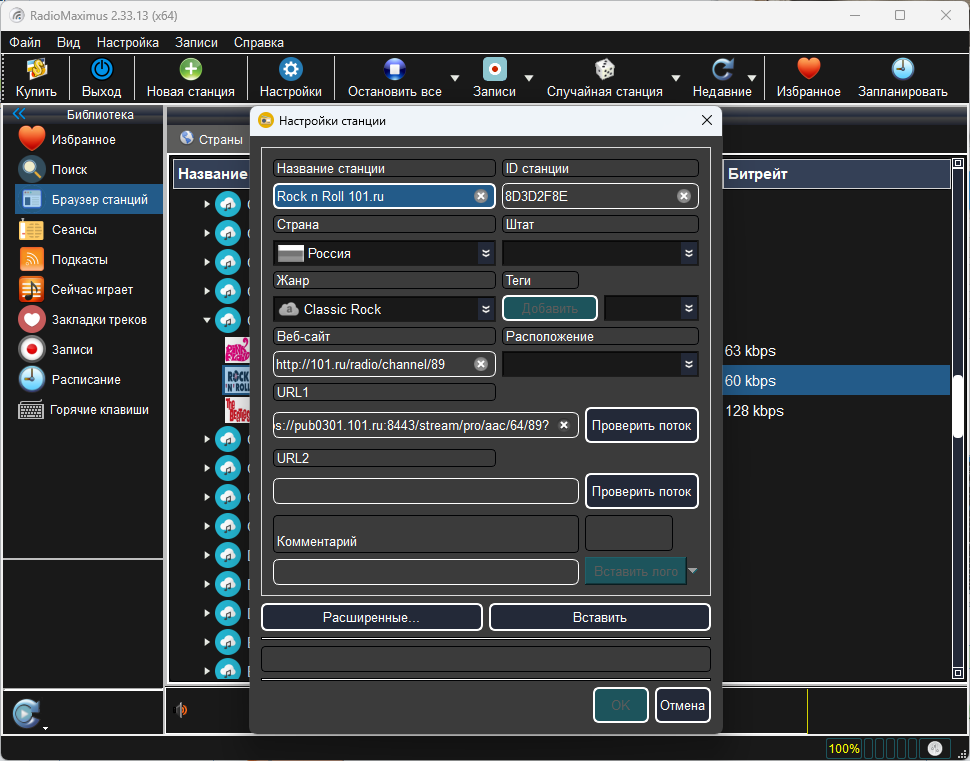Click the Битрейт column header
This screenshot has height=761, width=970.
(x=835, y=174)
